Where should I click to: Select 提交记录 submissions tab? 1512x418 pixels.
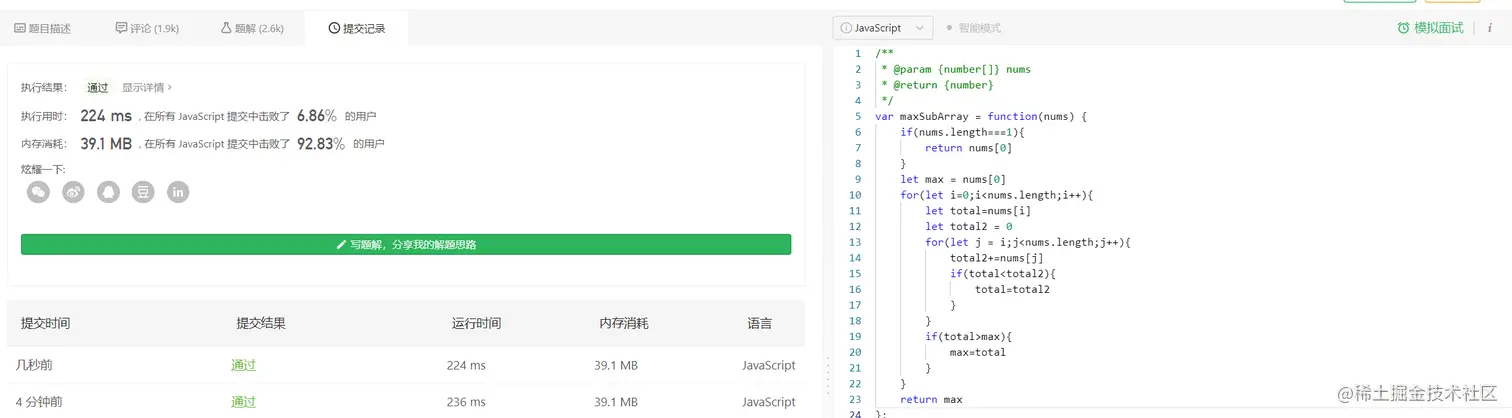click(x=356, y=28)
